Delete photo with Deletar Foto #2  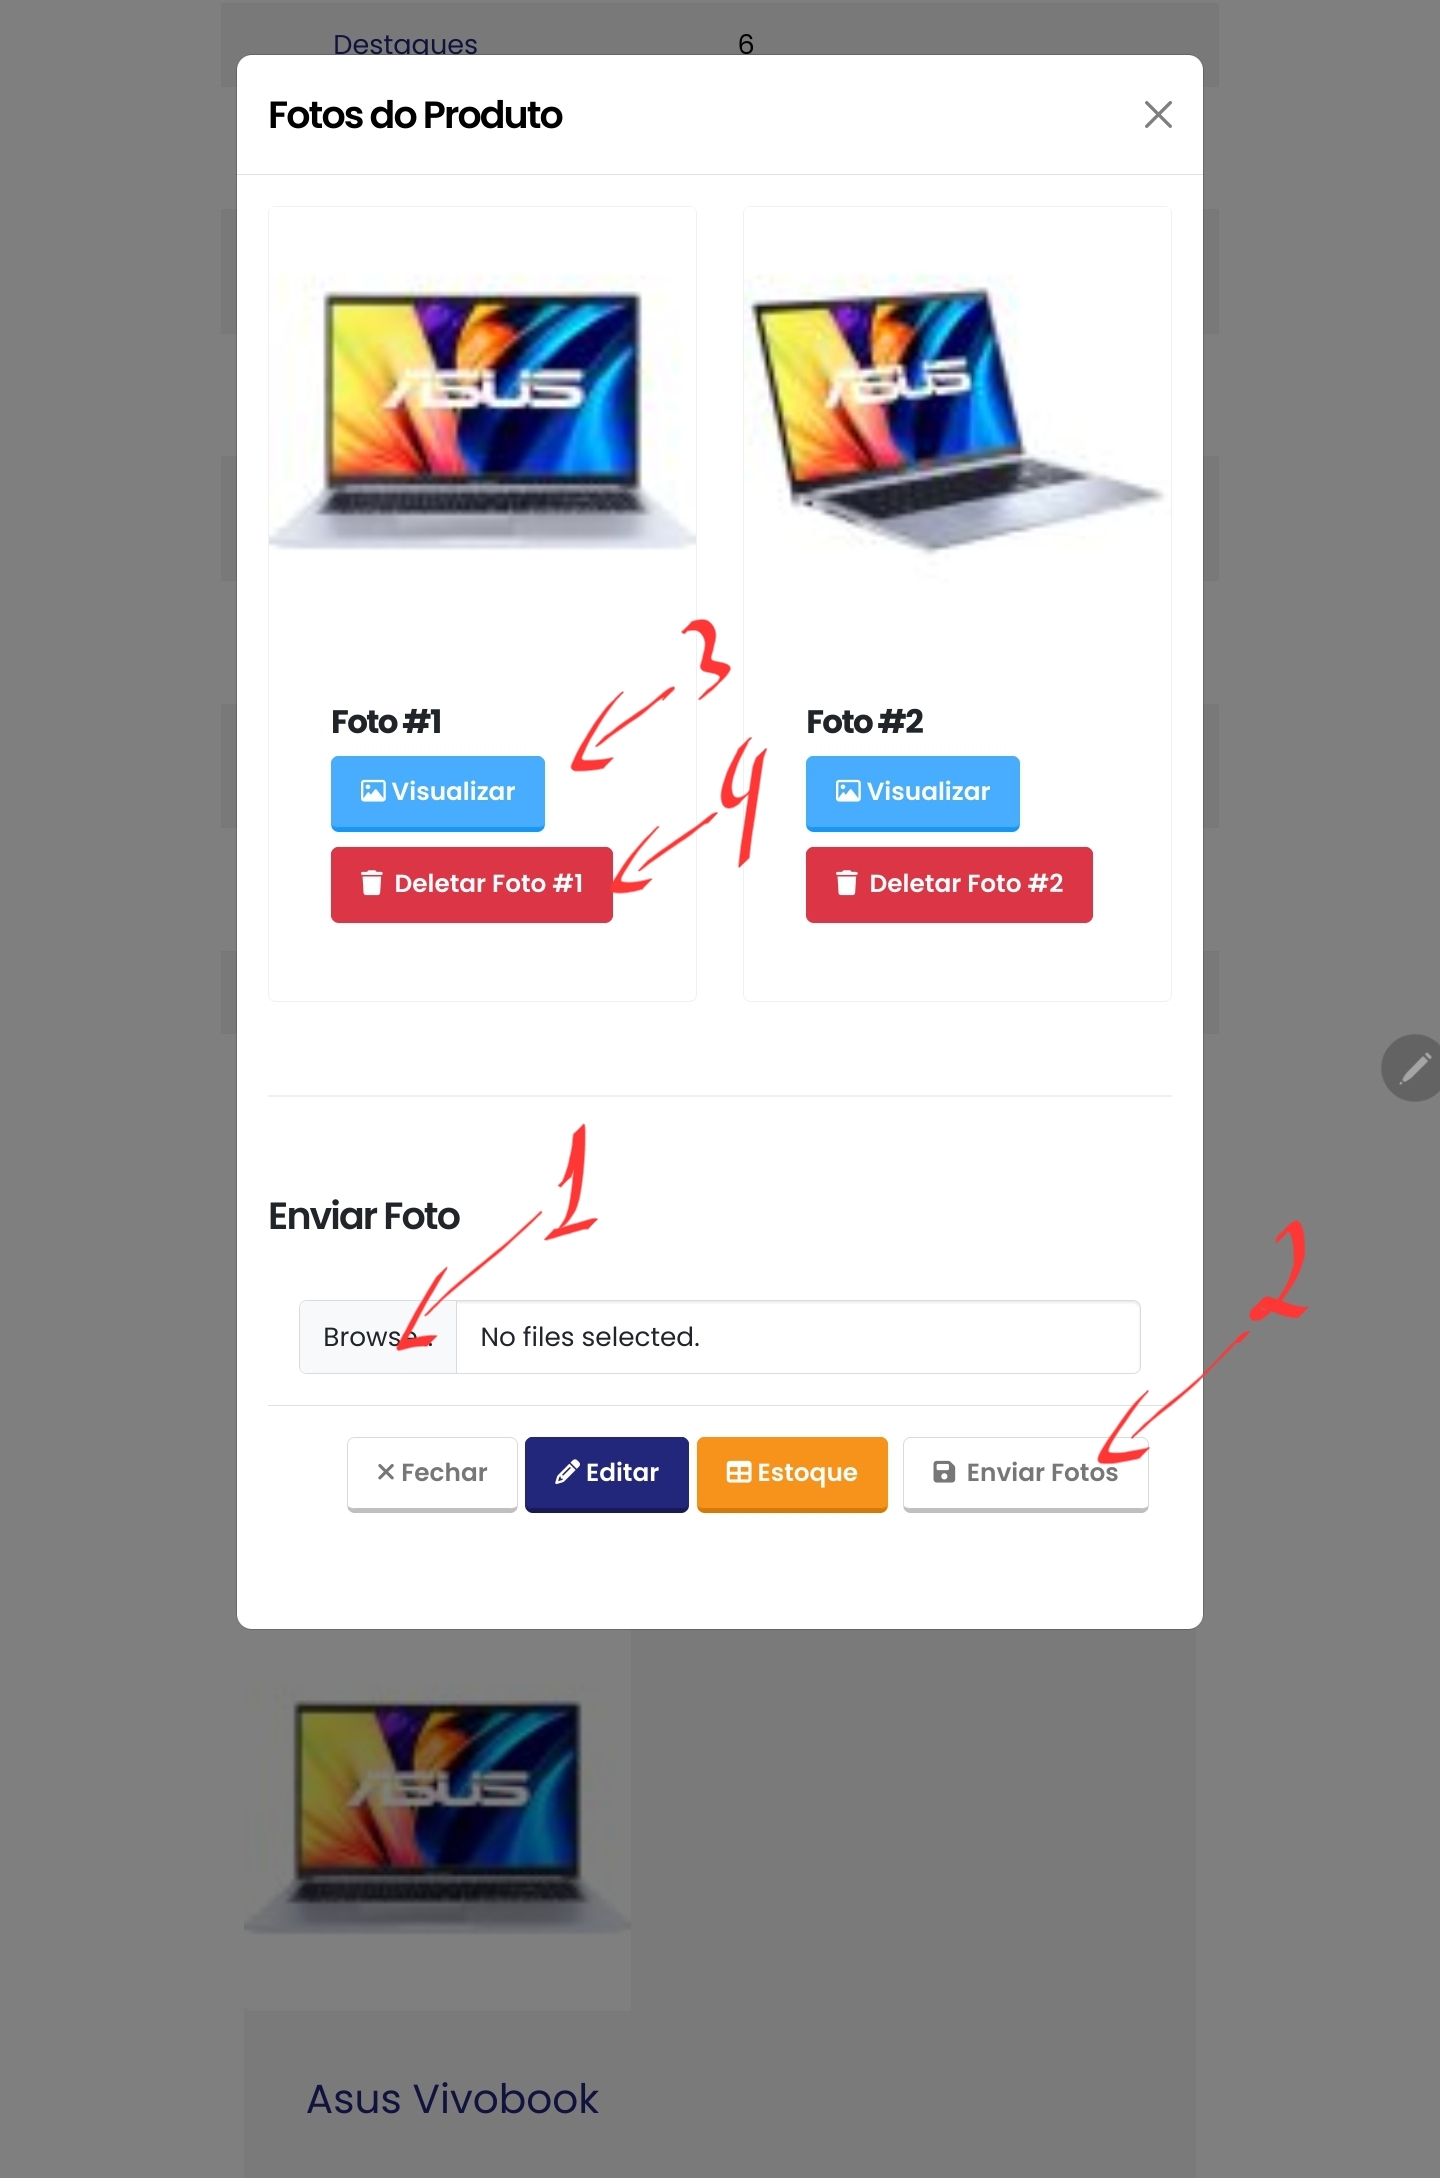(949, 884)
